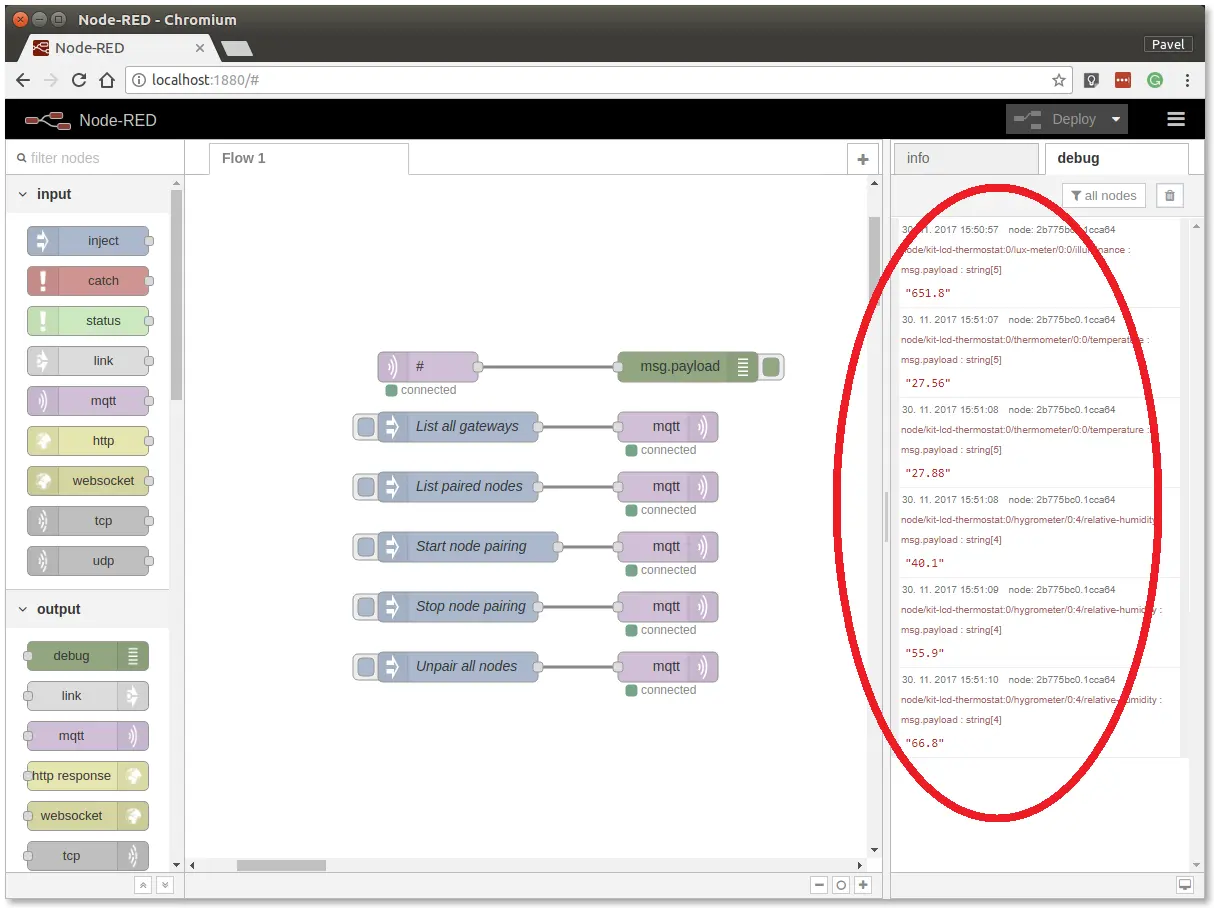Viewport: 1214px width, 908px height.
Task: Select the output tcp node in palette
Action: pyautogui.click(x=88, y=856)
